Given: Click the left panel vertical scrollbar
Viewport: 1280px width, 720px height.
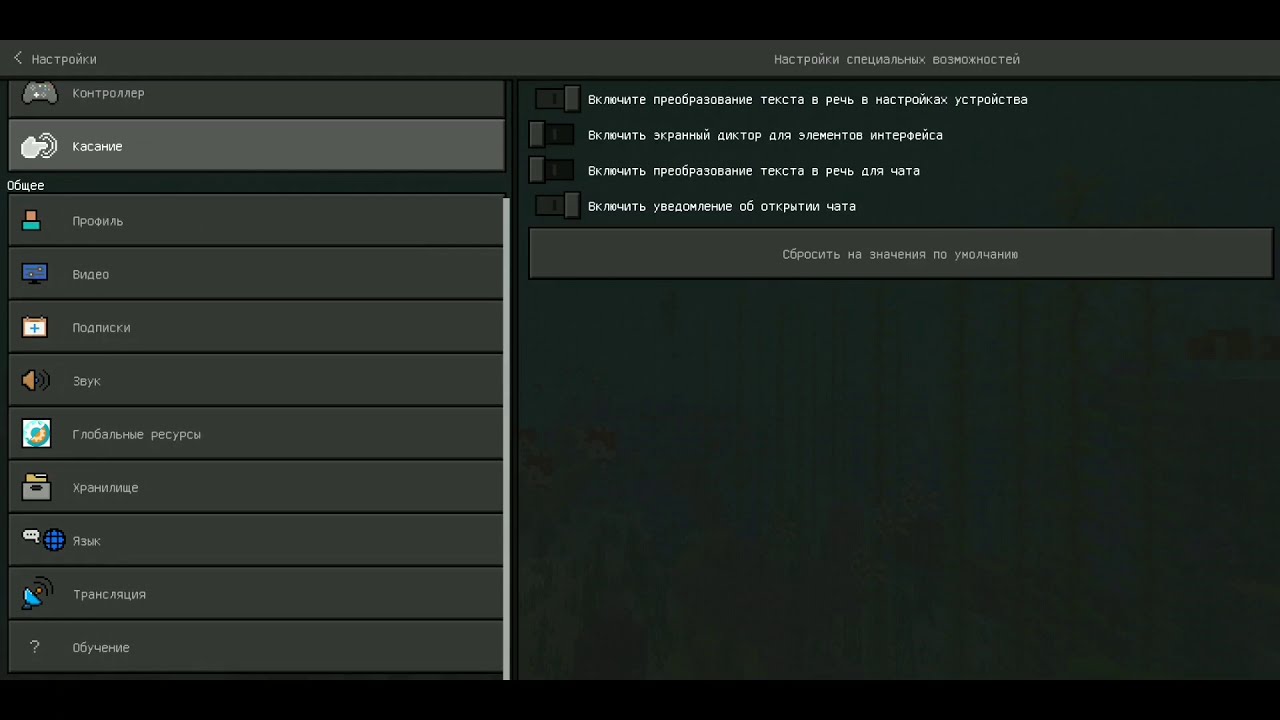Looking at the screenshot, I should pos(507,438).
